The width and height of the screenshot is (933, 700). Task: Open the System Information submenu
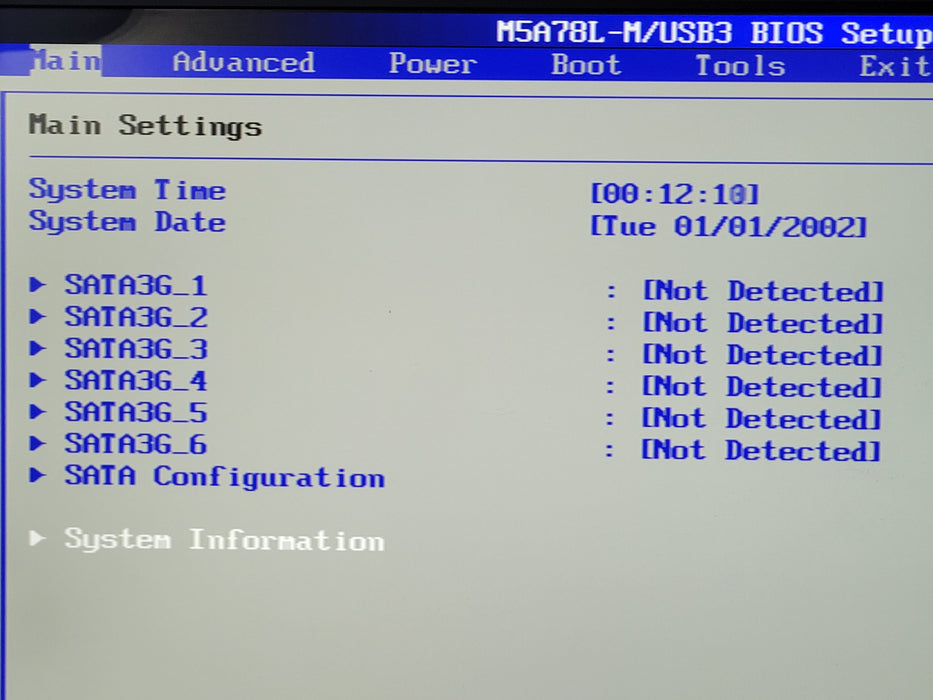(x=224, y=540)
